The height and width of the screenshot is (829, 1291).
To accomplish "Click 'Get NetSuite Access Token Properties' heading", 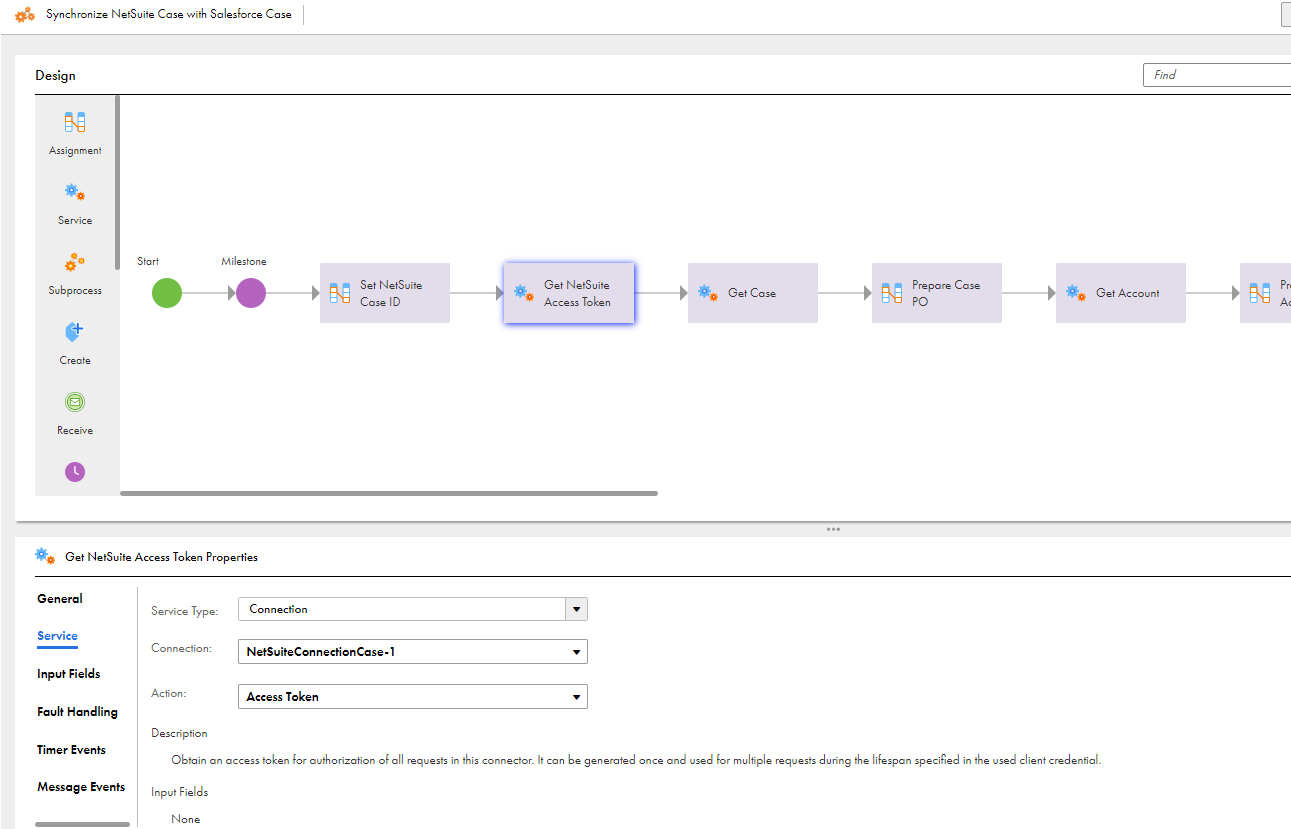I will 161,557.
